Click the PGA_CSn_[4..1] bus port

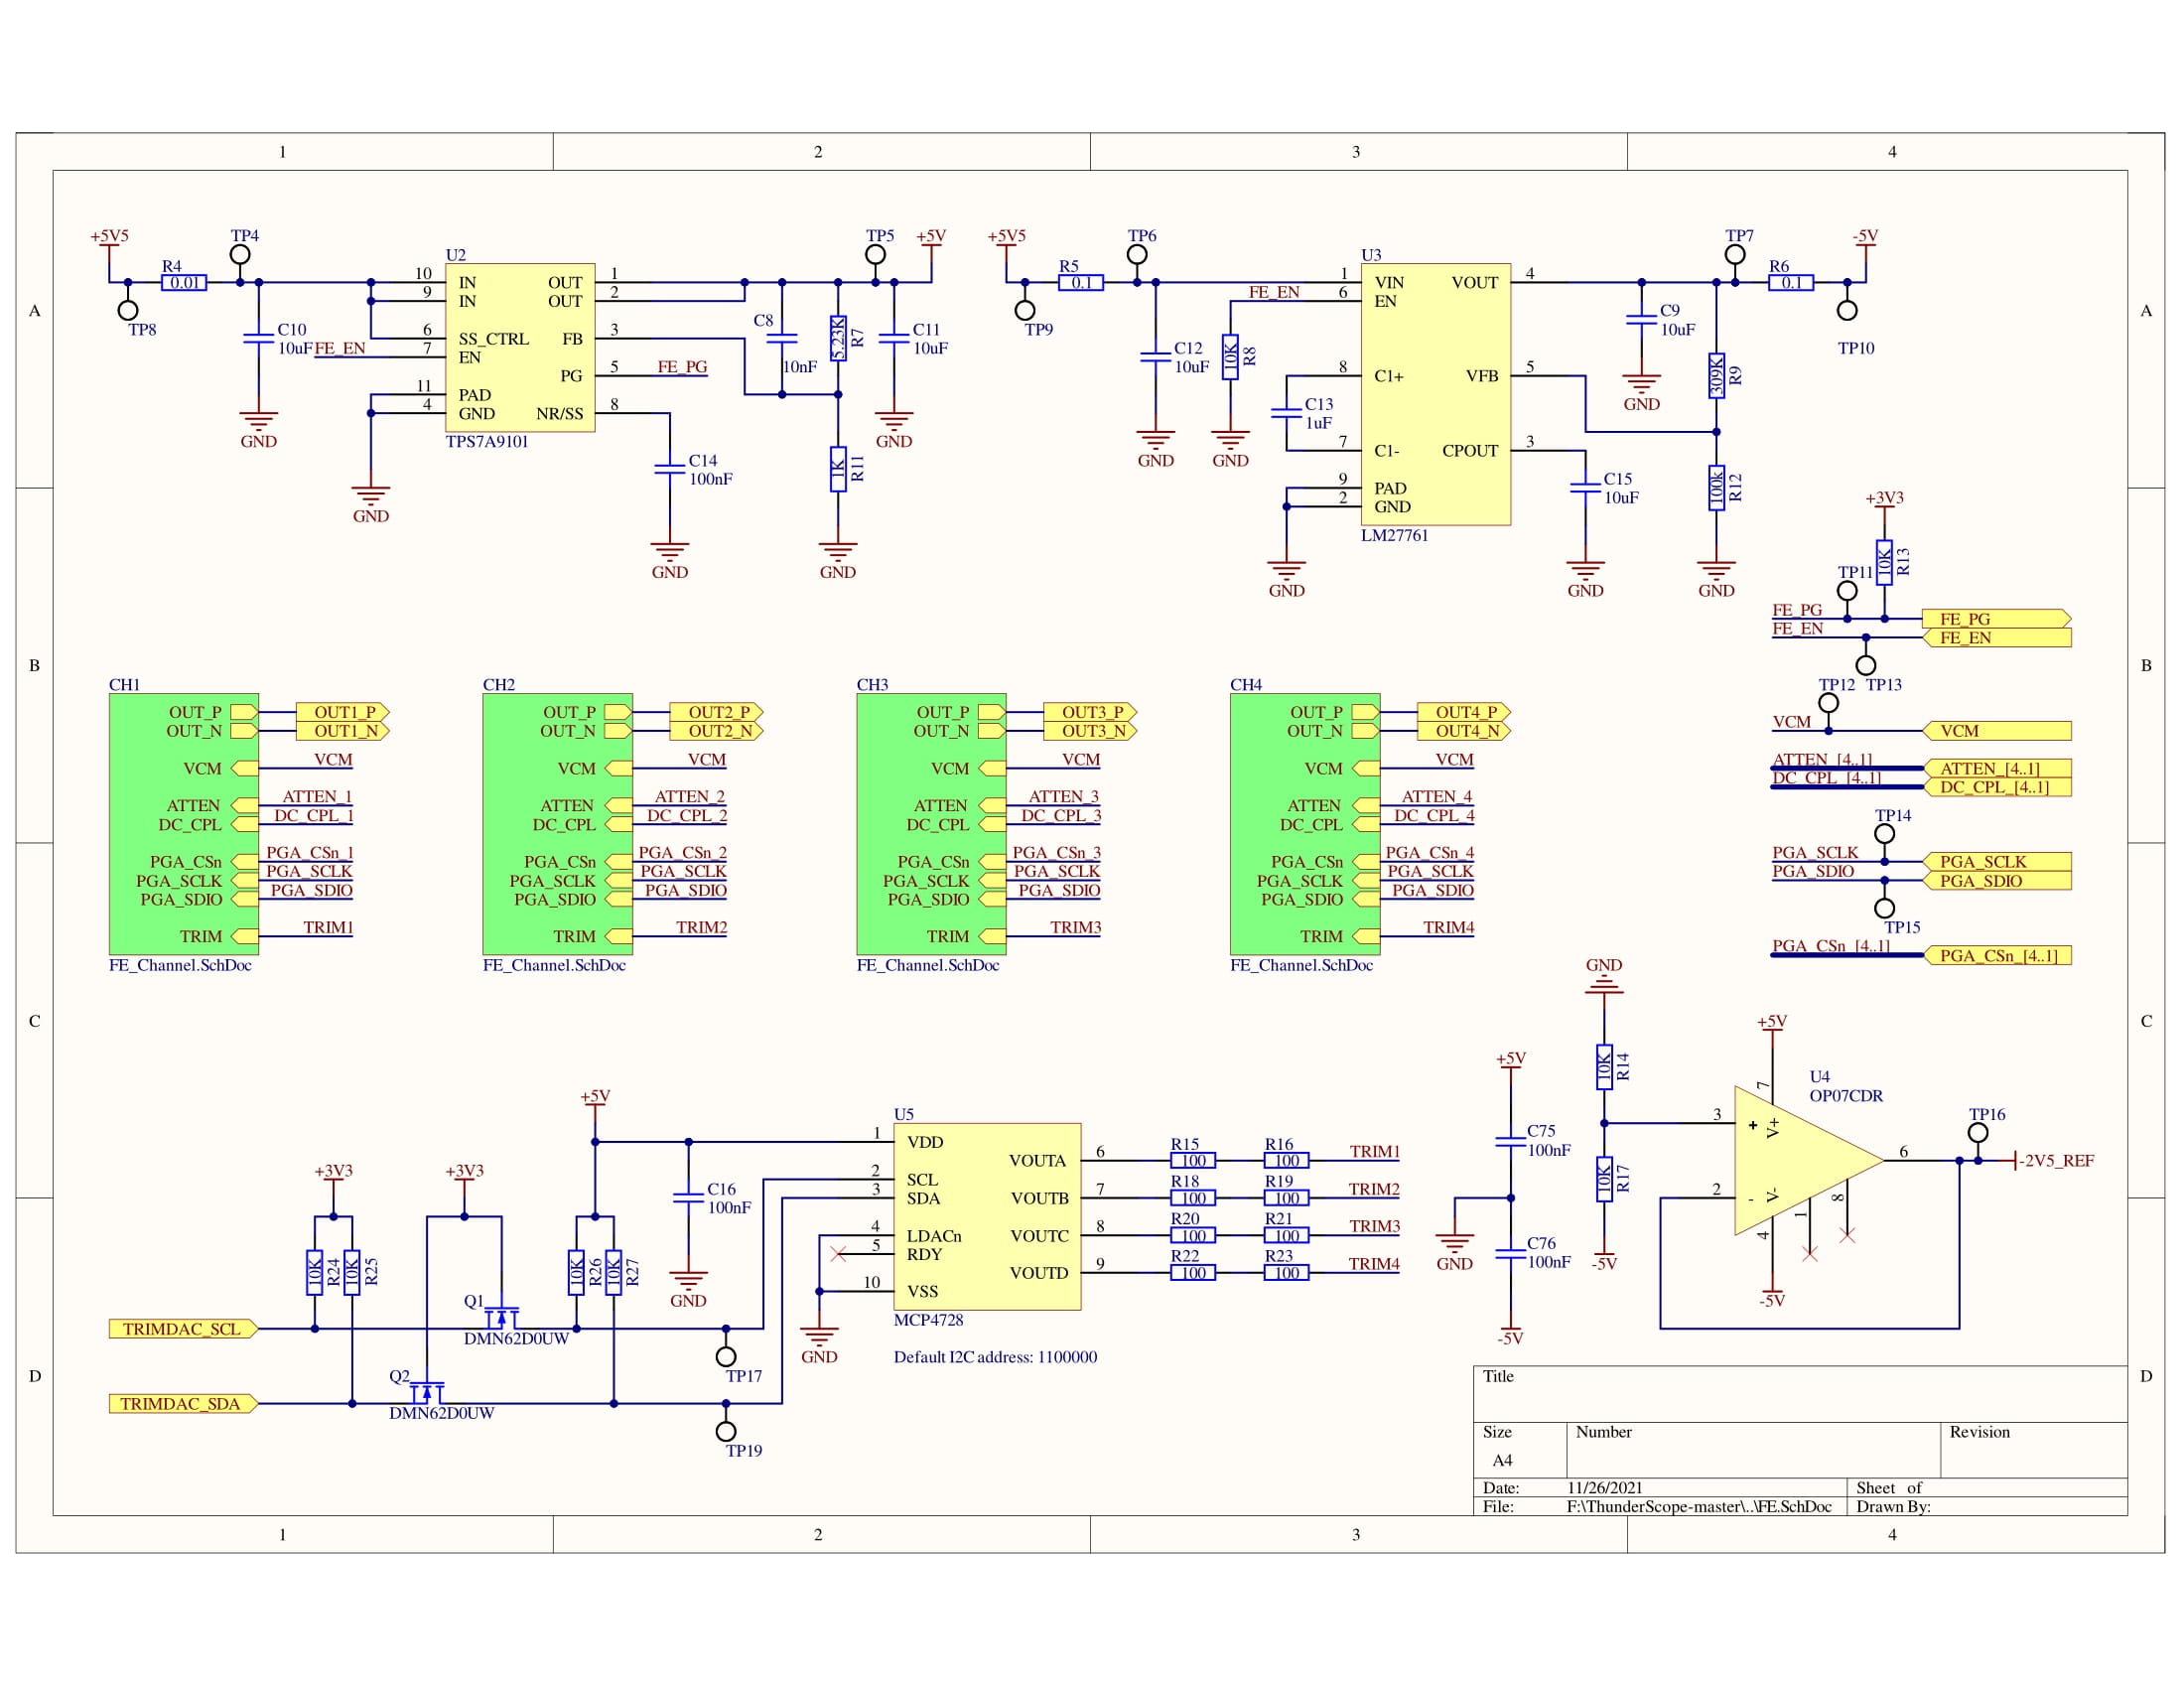1996,955
